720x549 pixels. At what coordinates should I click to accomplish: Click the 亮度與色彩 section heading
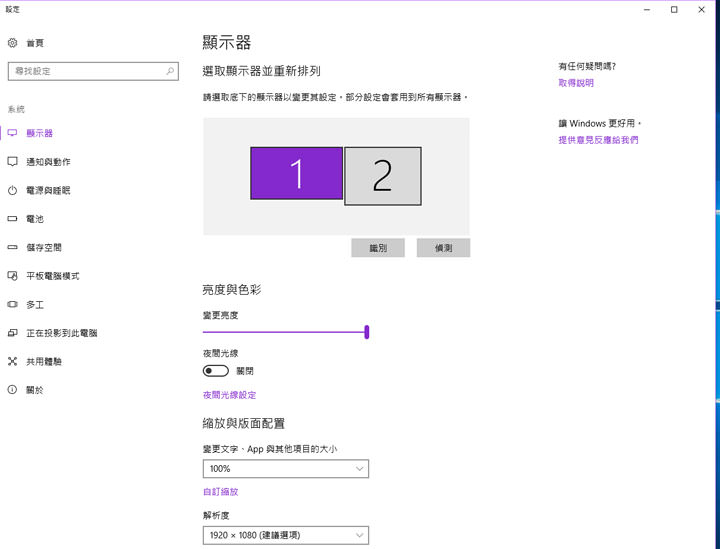click(232, 290)
